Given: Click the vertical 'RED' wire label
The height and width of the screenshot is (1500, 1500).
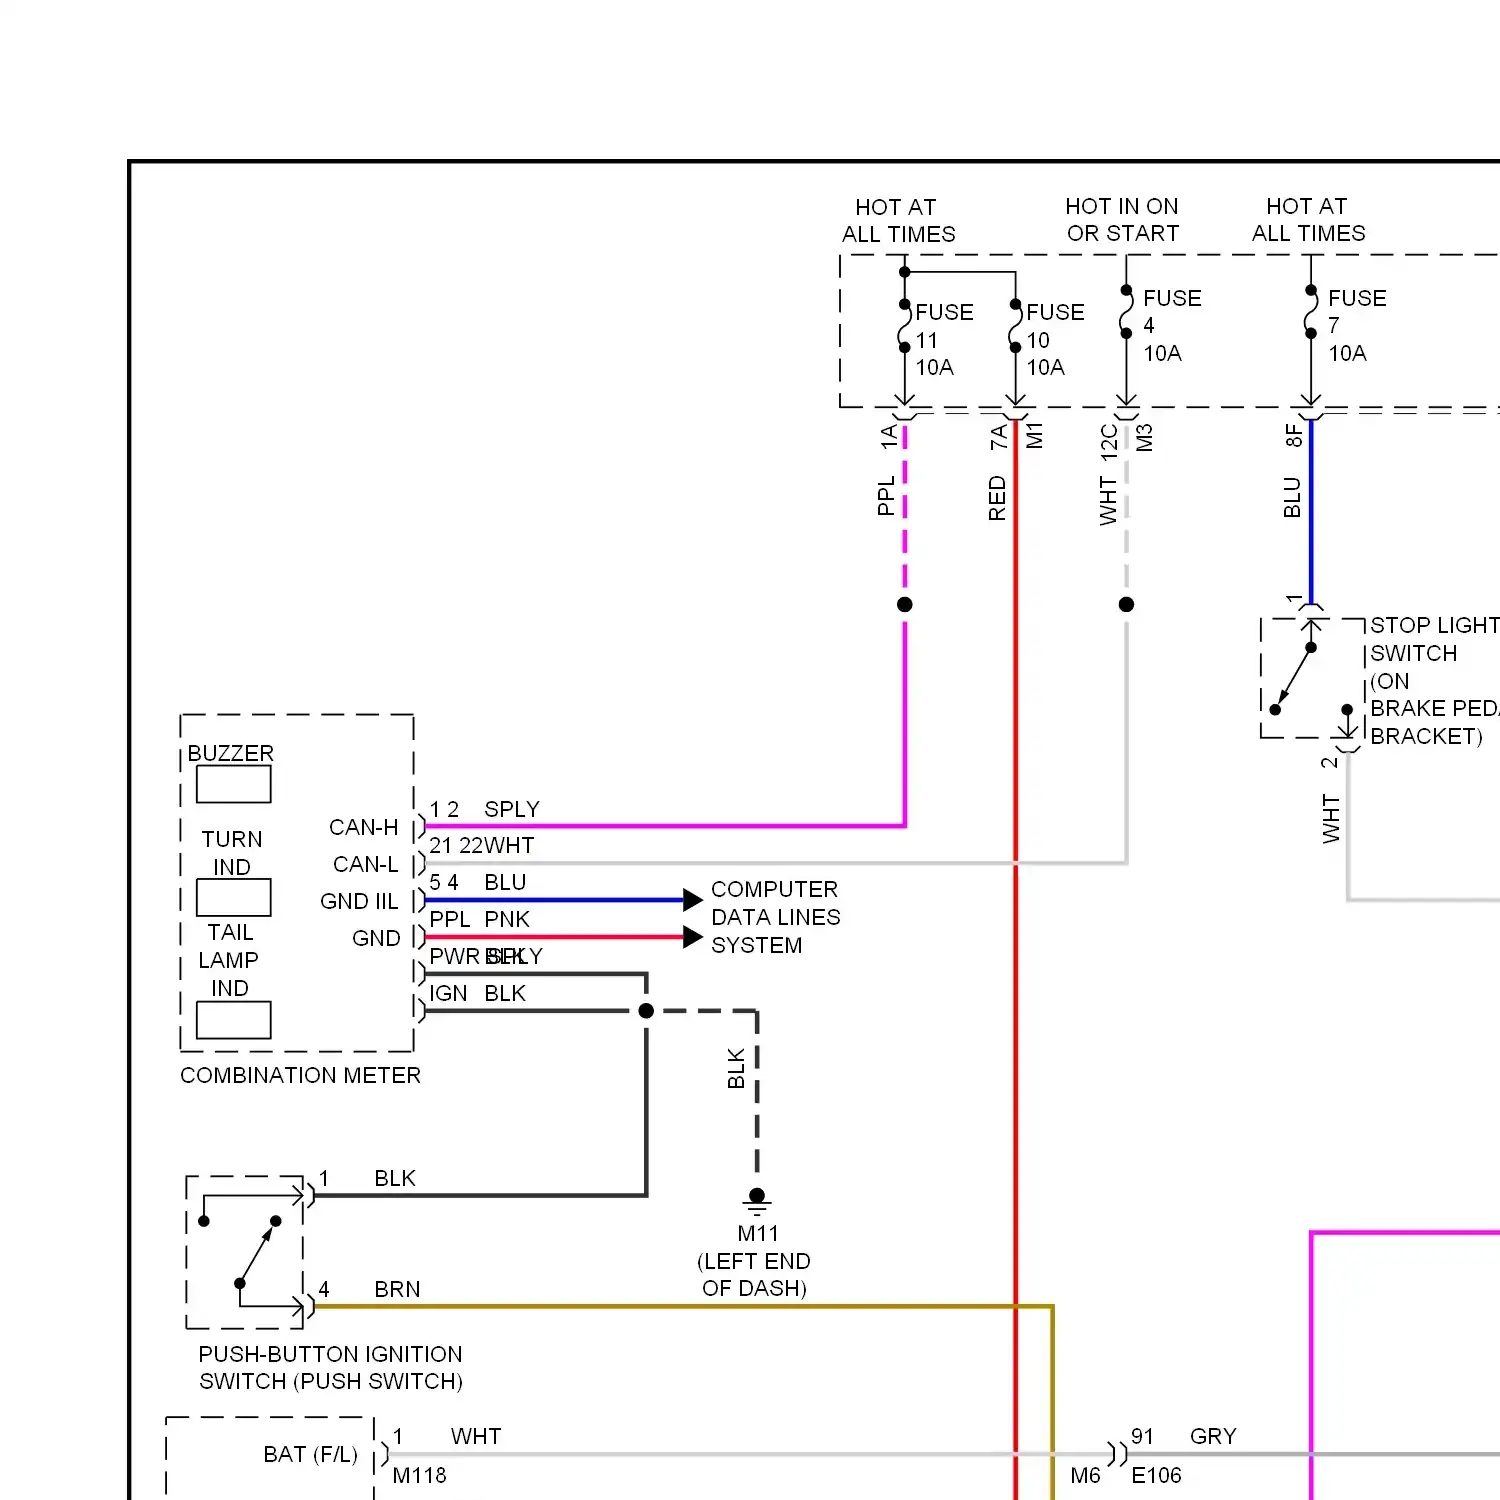Looking at the screenshot, I should (997, 498).
